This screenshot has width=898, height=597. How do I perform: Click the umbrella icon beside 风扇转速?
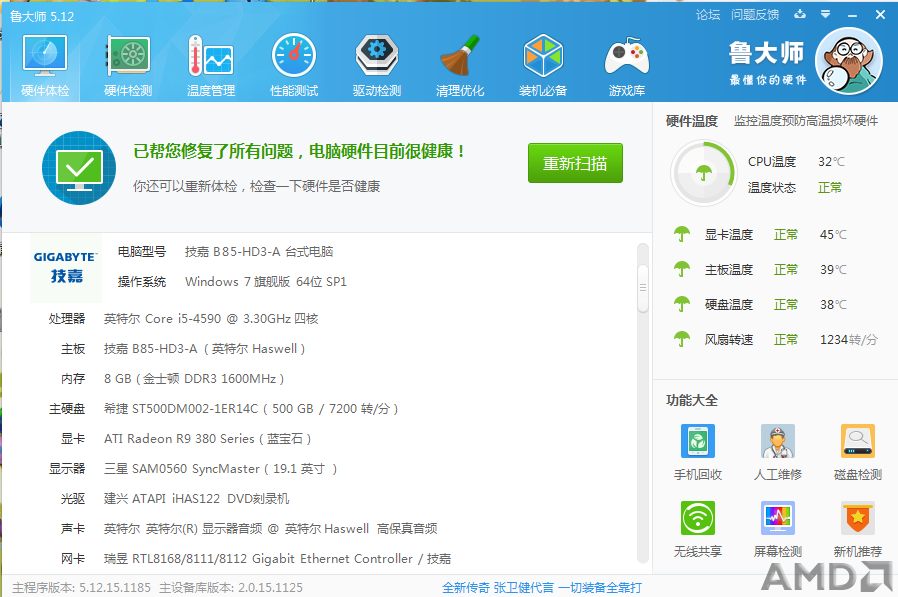point(682,339)
